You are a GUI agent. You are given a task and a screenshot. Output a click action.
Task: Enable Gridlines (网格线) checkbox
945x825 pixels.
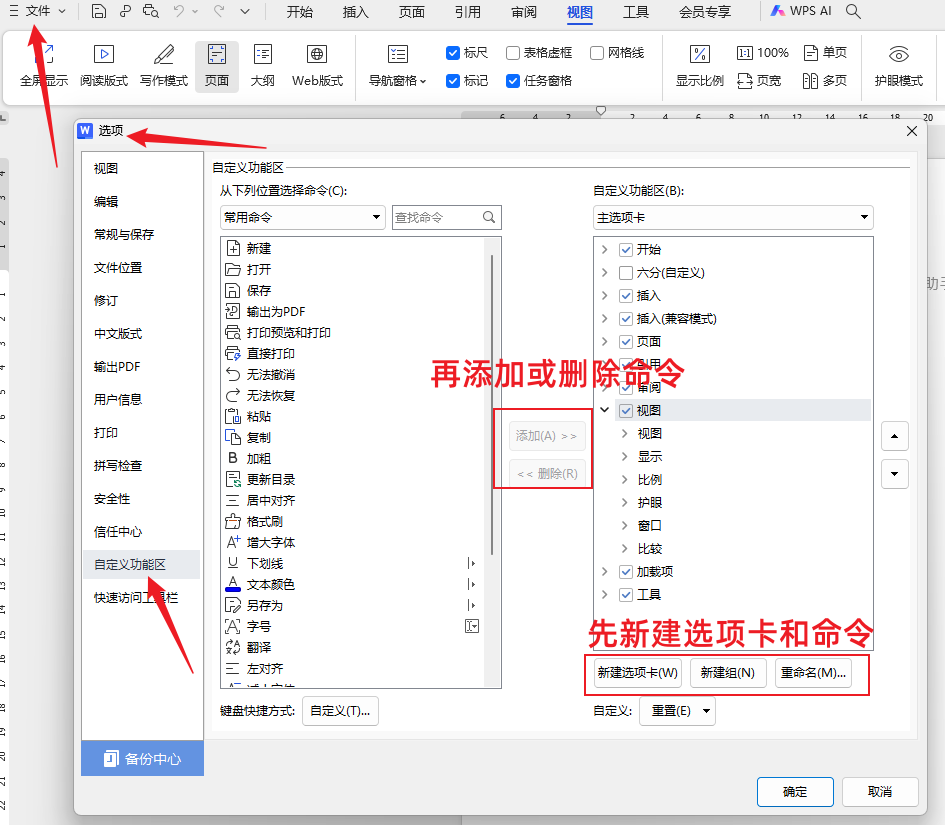[x=597, y=53]
